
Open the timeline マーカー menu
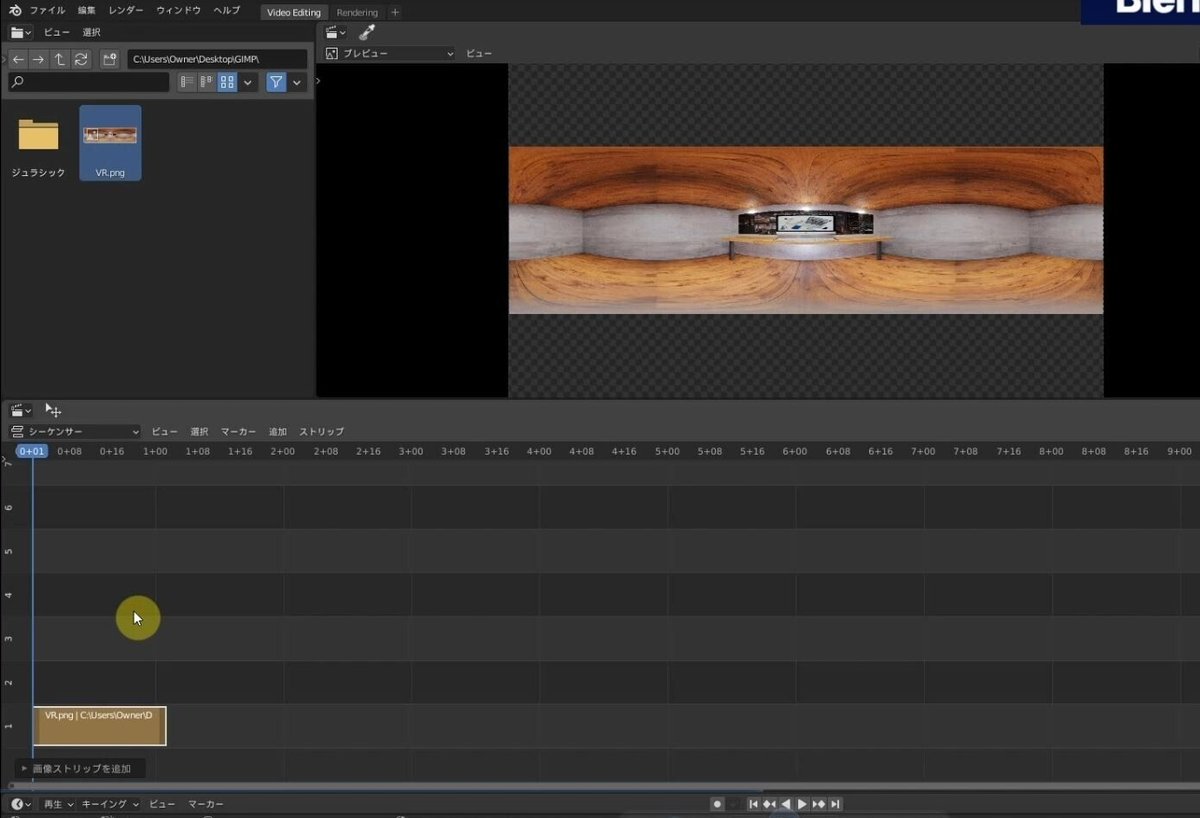point(206,804)
